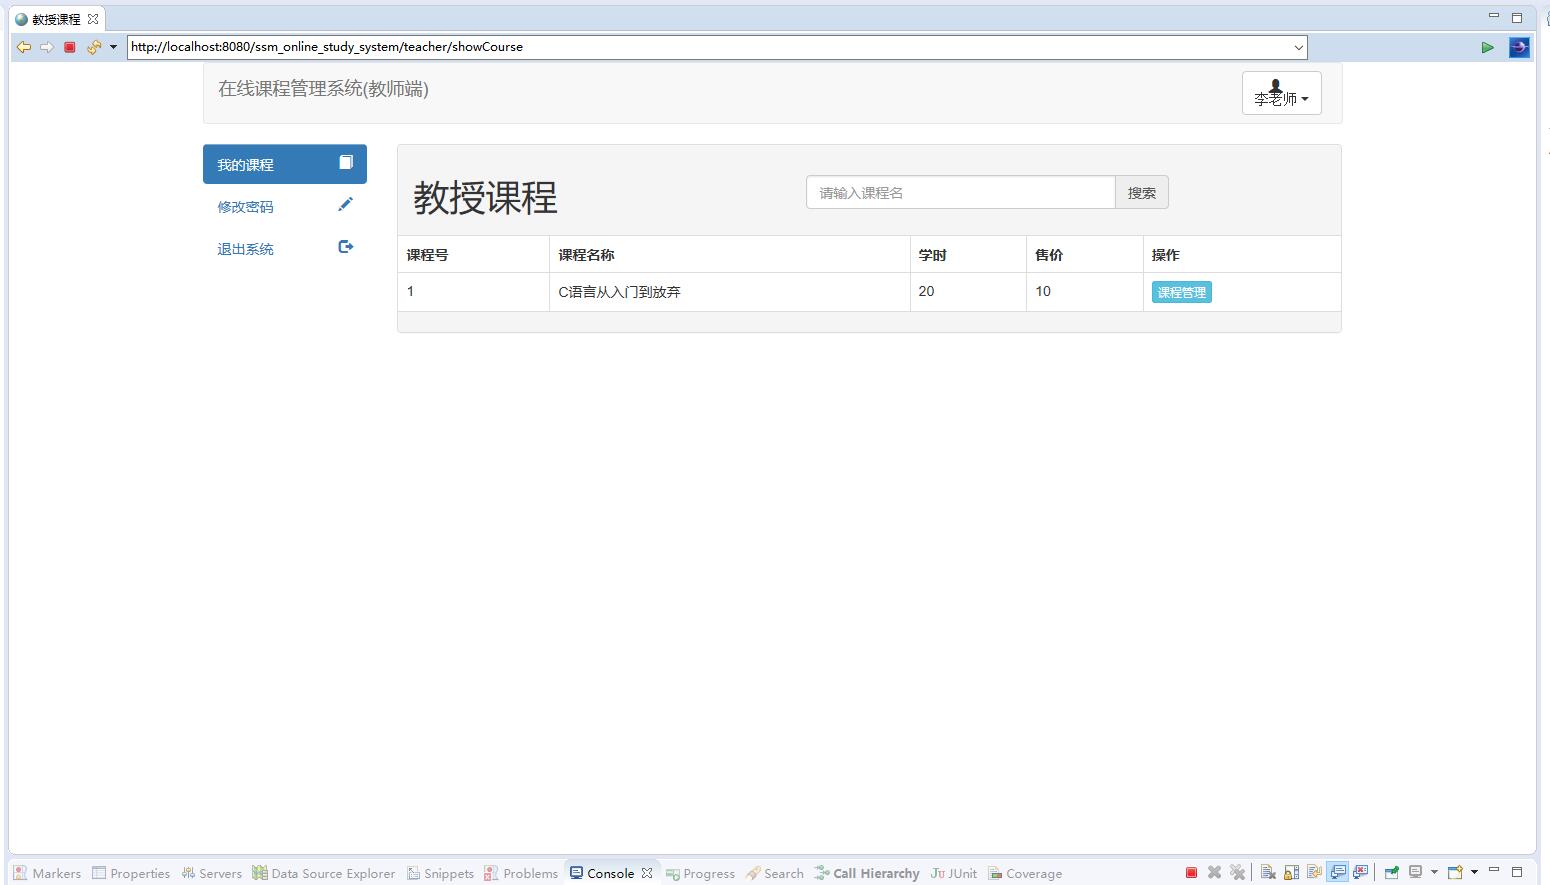
Task: Toggle Scroll Lock in the Console toolbar
Action: 1290,871
